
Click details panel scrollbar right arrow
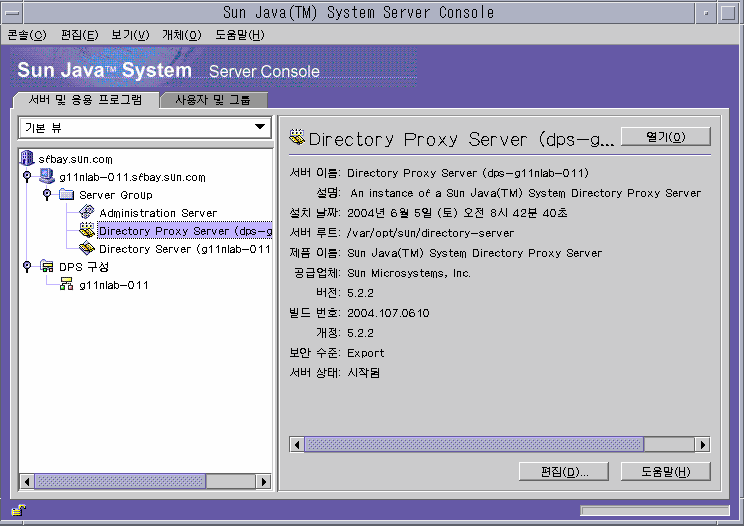(703, 444)
